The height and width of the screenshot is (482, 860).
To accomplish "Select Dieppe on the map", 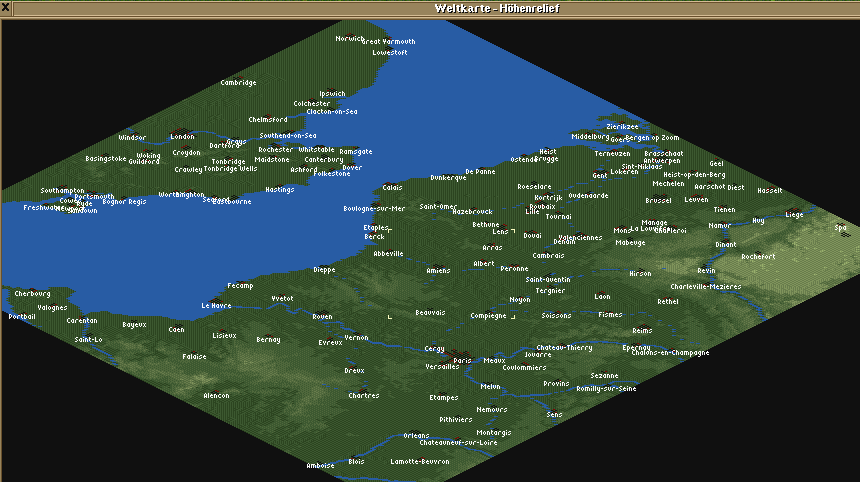I will [324, 270].
